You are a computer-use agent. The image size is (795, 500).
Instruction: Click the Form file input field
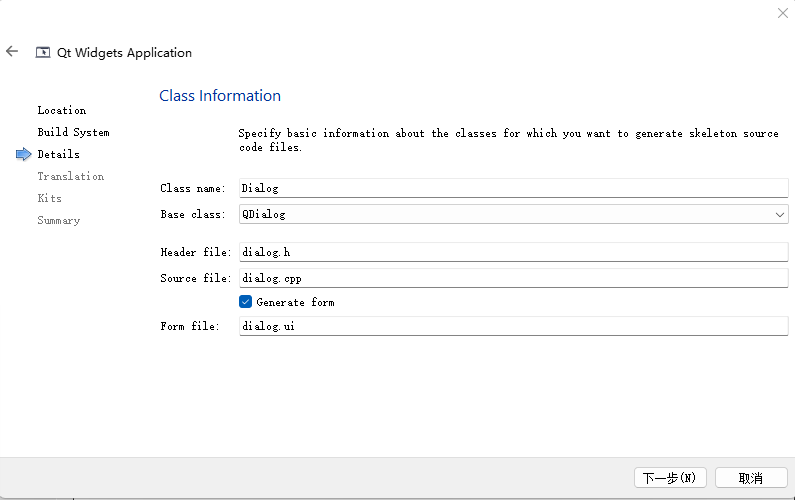[x=514, y=326]
